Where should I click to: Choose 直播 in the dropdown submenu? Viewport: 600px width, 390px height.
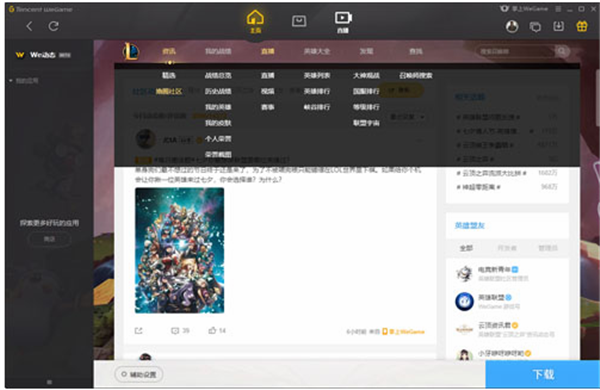pos(267,75)
